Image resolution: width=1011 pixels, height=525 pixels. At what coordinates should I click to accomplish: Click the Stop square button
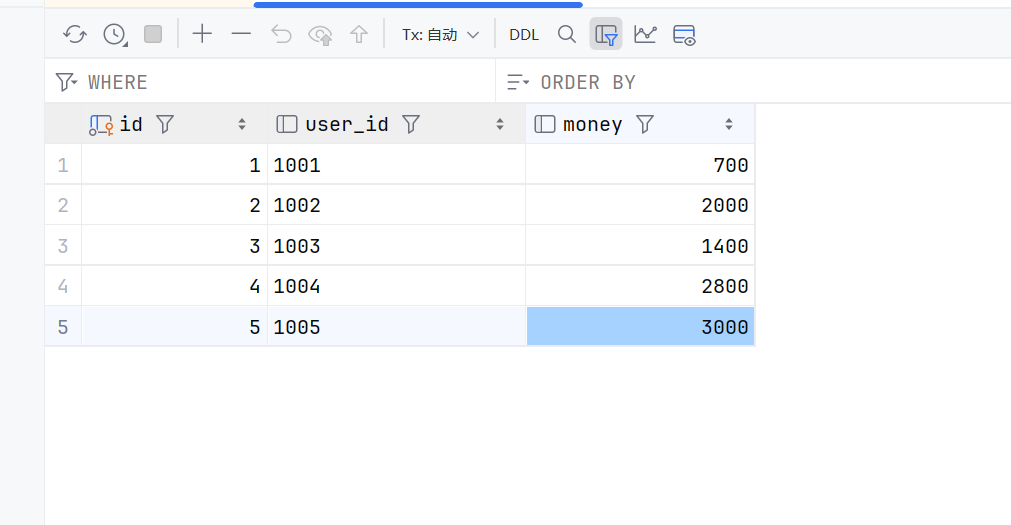pyautogui.click(x=153, y=34)
